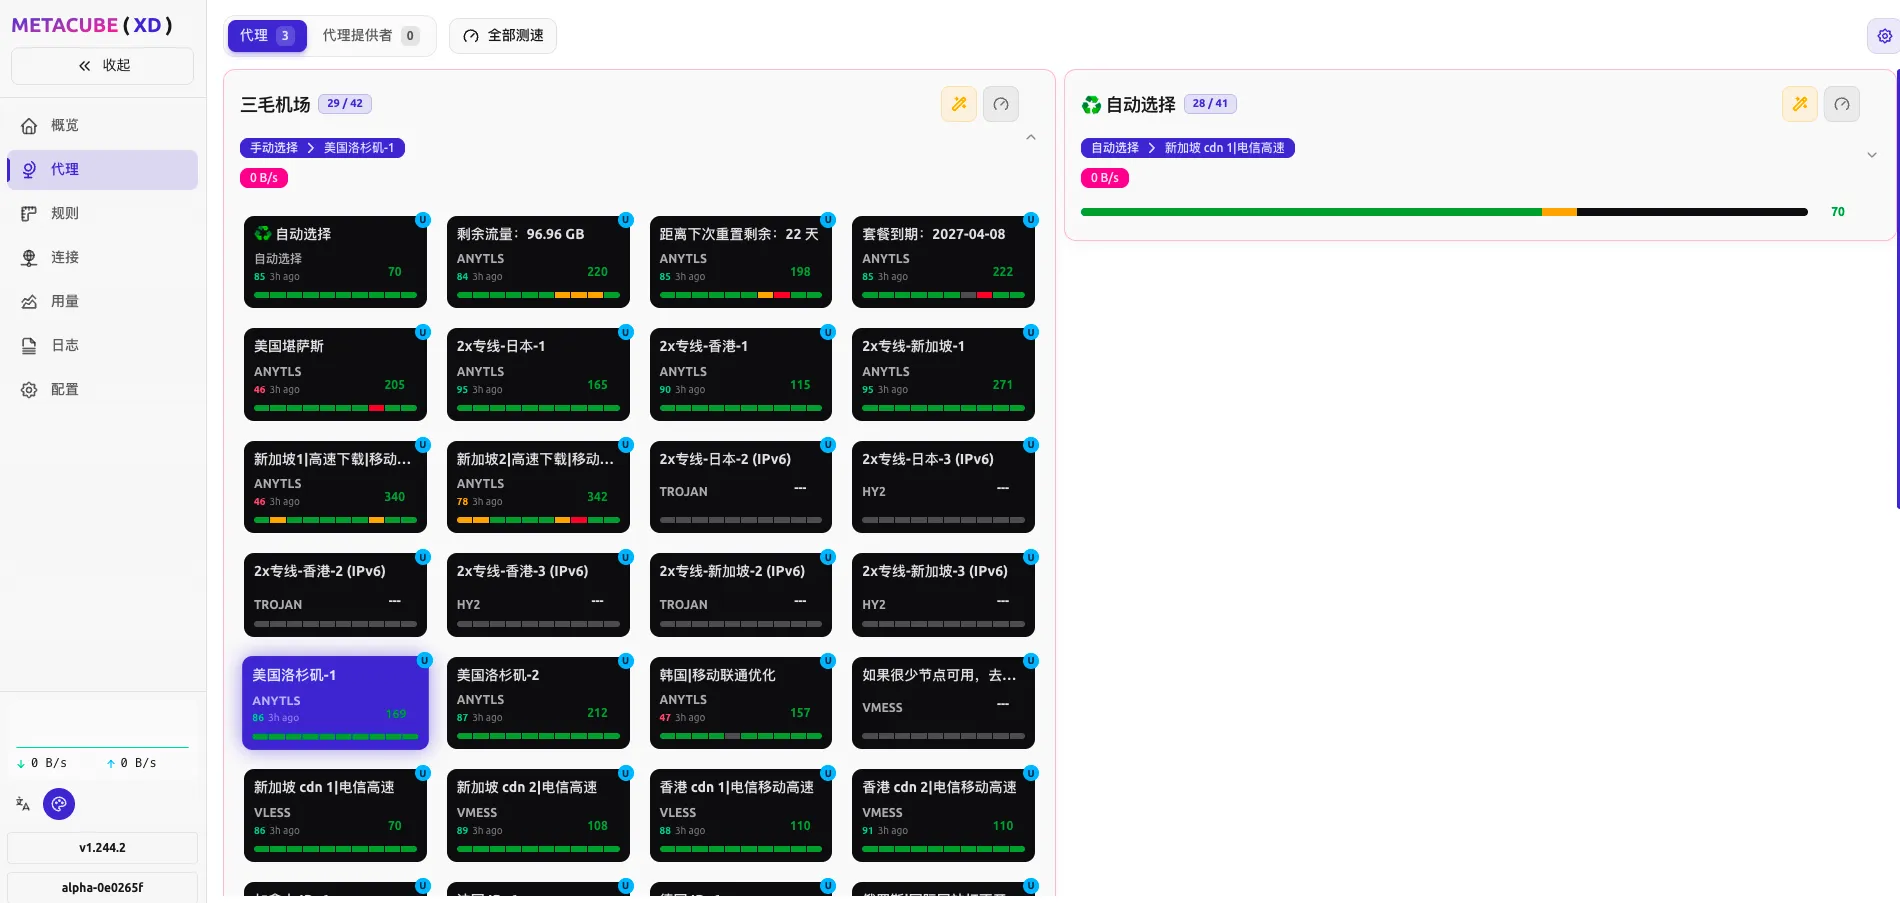
Task: Select the 美国洛杉矶-2 proxy node
Action: 538,702
